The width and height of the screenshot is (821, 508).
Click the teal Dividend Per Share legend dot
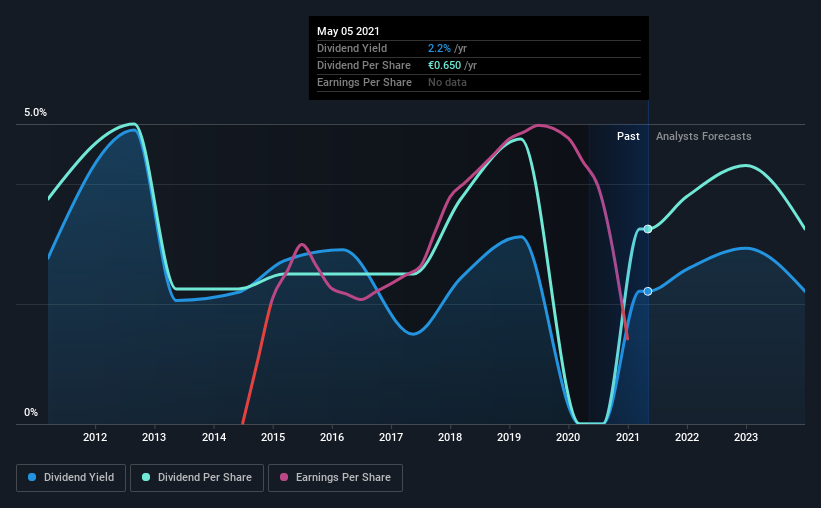pyautogui.click(x=146, y=477)
